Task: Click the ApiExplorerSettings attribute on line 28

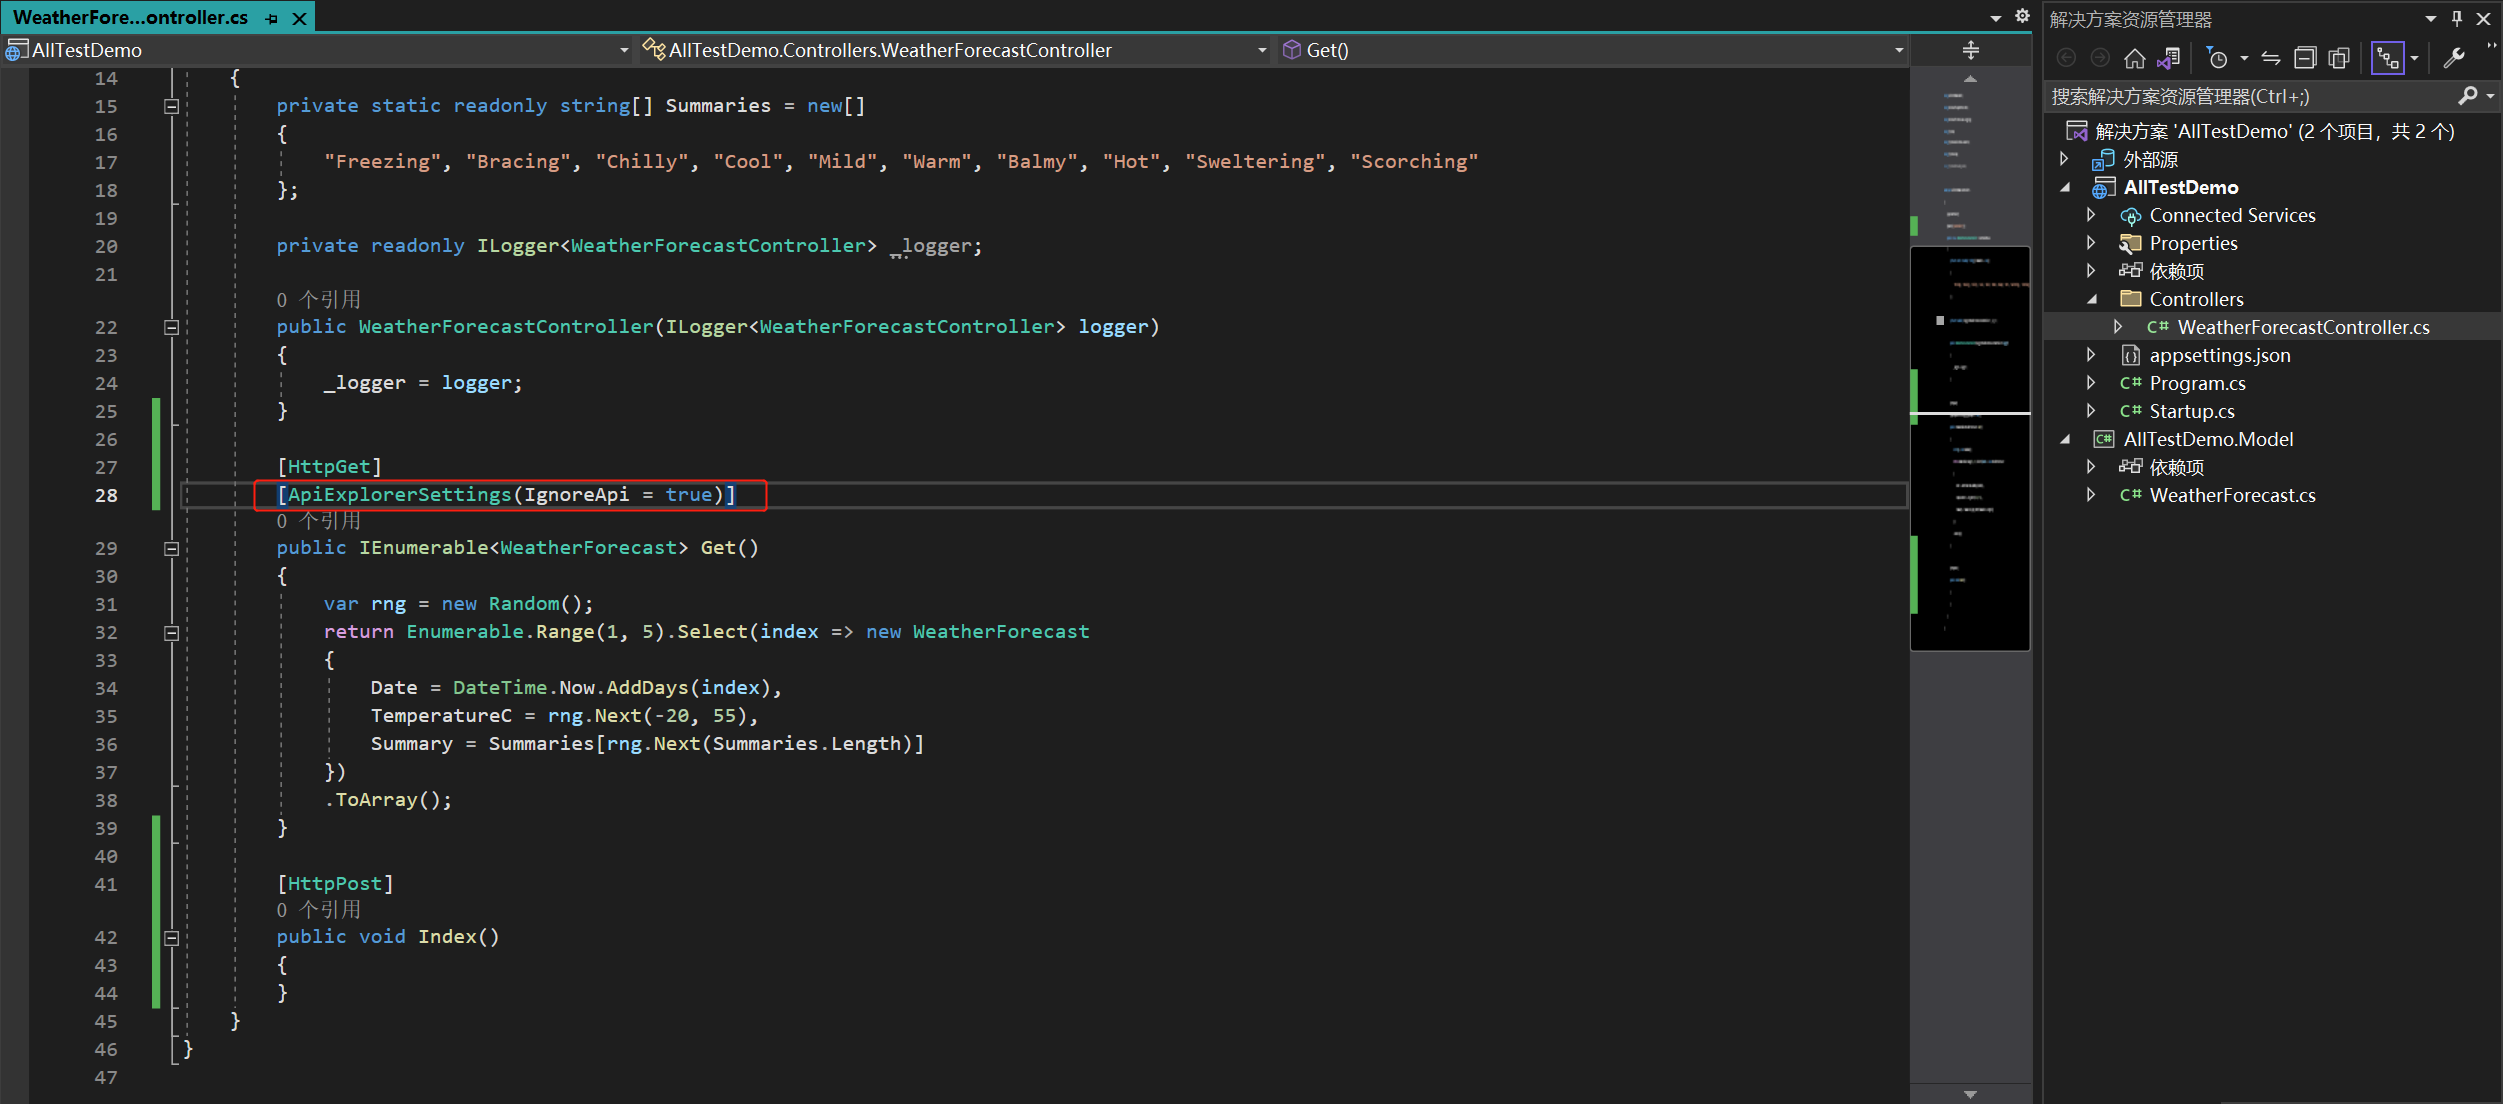Action: point(506,495)
